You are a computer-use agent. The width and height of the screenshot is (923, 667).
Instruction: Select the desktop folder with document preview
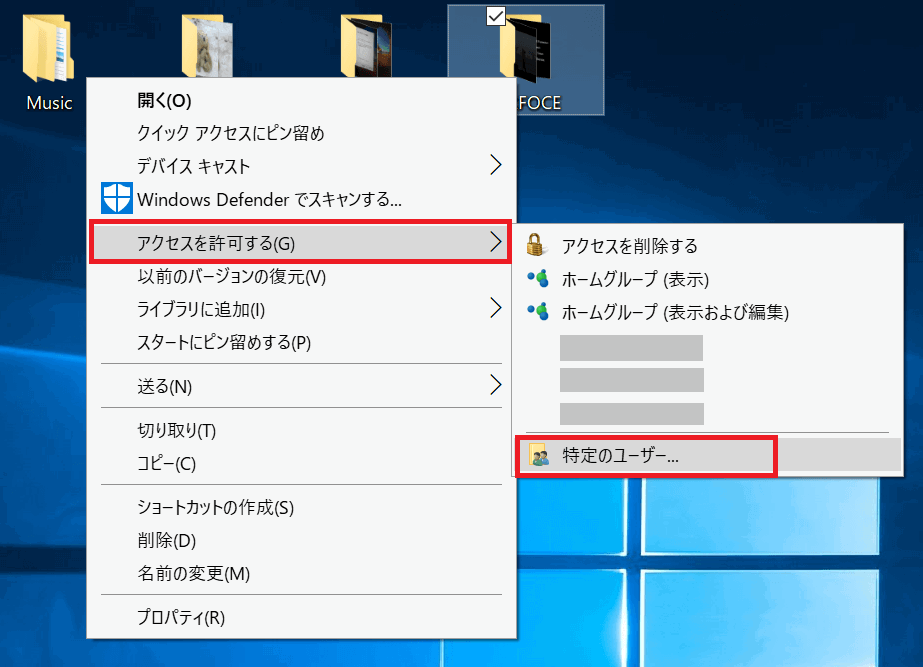point(366,47)
